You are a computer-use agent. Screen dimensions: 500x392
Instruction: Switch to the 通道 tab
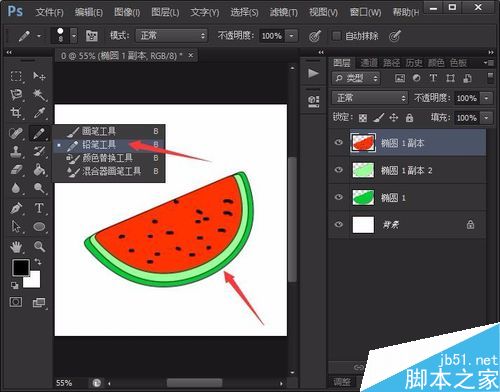369,63
